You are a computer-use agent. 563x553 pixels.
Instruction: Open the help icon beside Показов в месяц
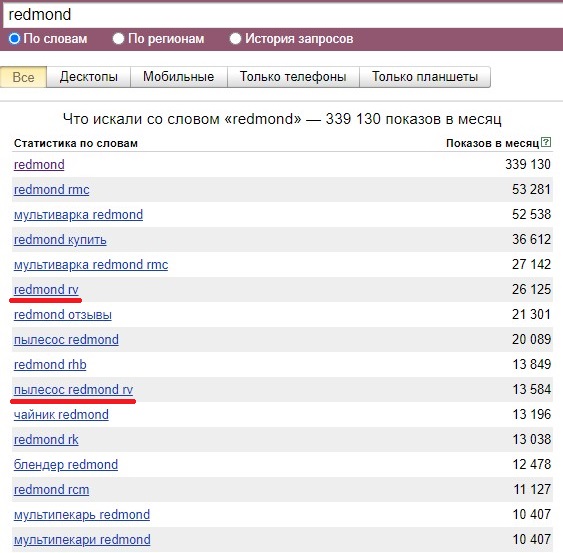pos(546,142)
